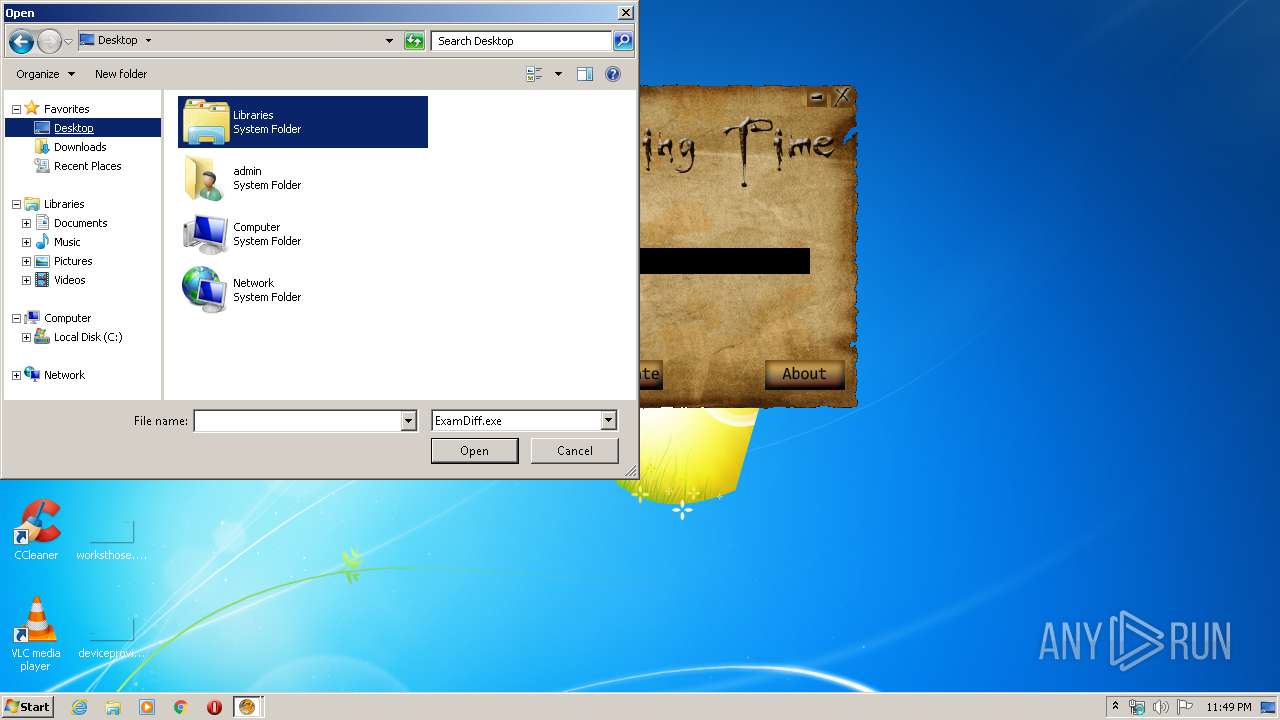Expand Local Disk (C:) node
The width and height of the screenshot is (1280, 720).
[27, 337]
